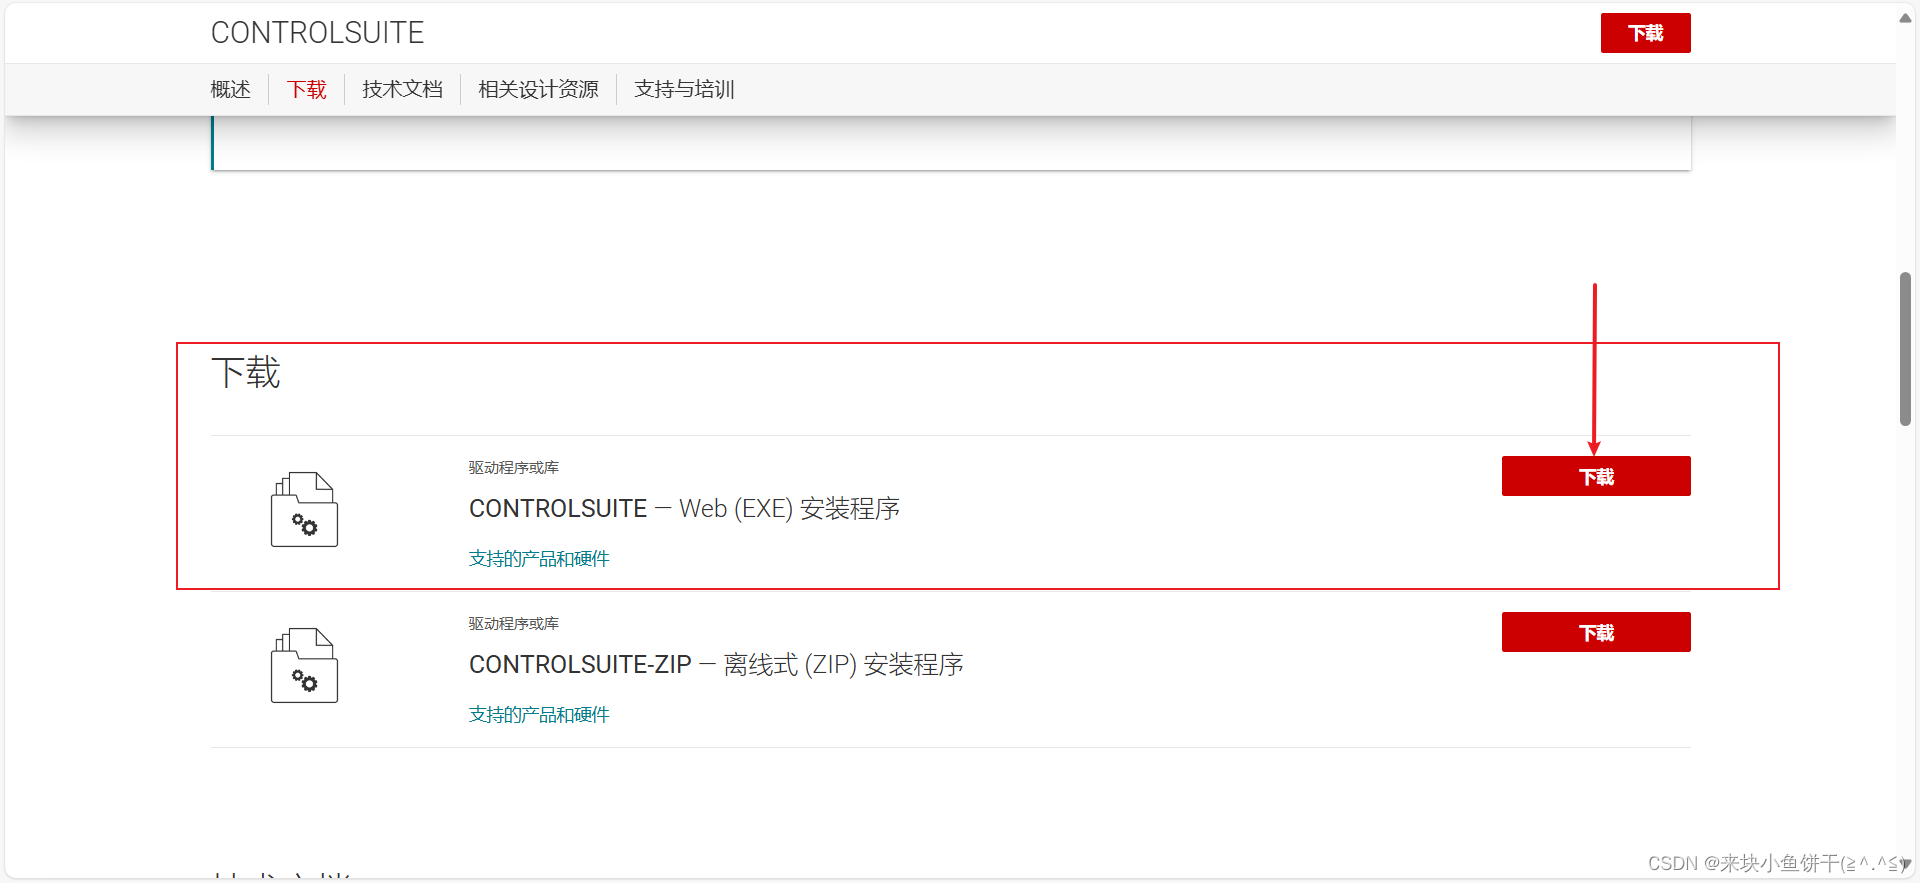Switch to the 技术文档 tab
This screenshot has height=883, width=1920.
tap(402, 89)
